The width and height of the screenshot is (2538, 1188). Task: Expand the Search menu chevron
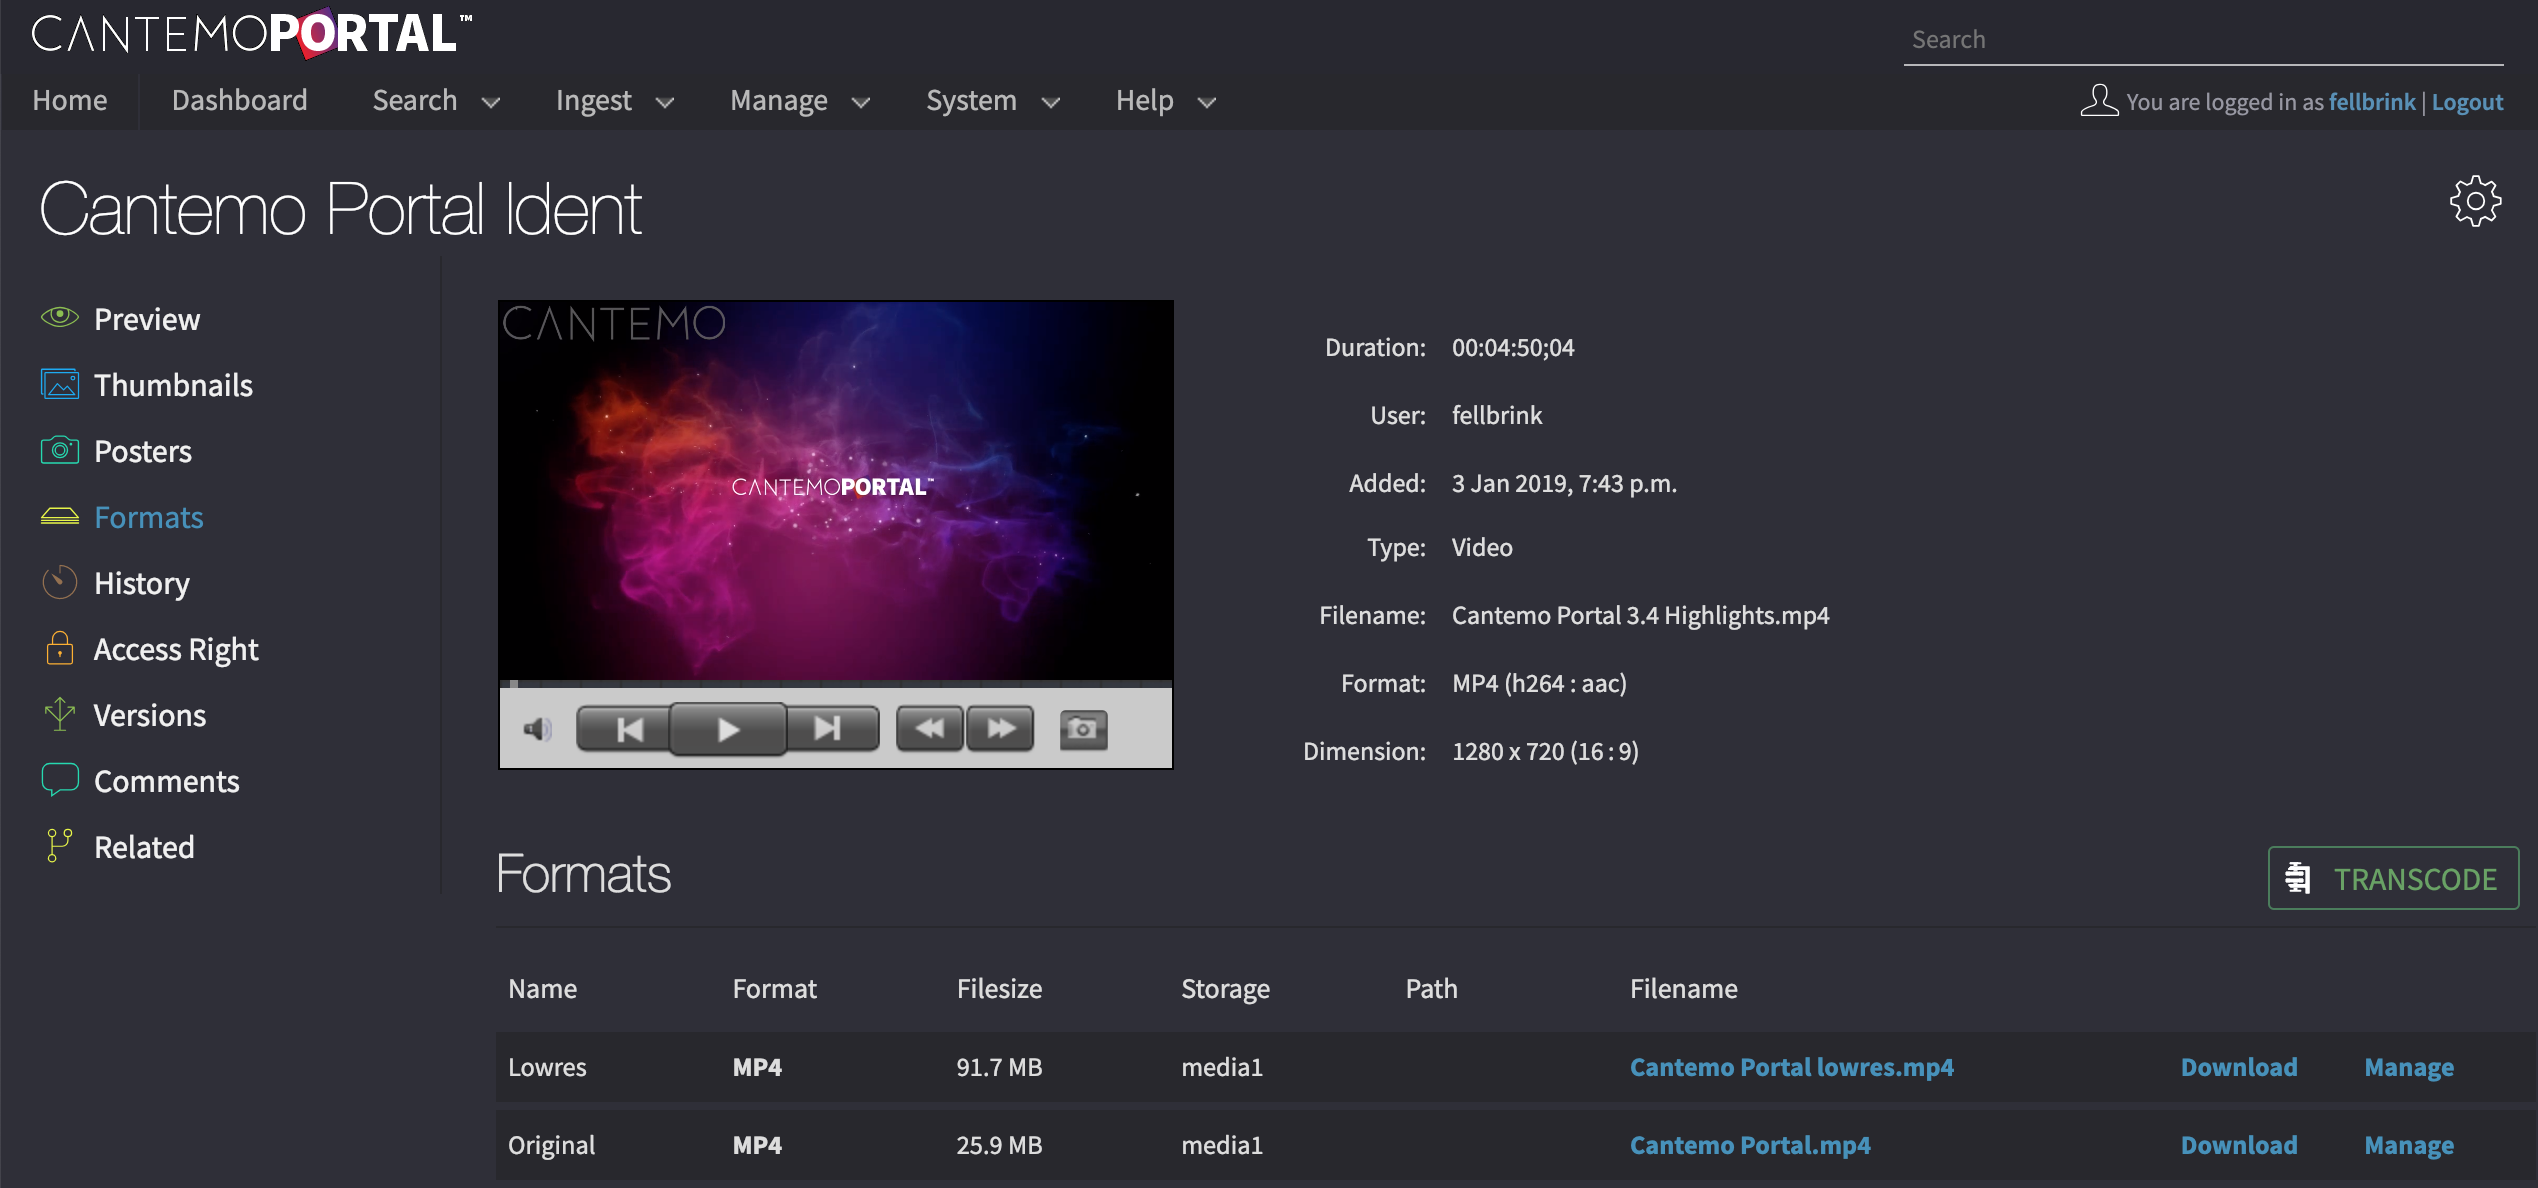pyautogui.click(x=491, y=102)
